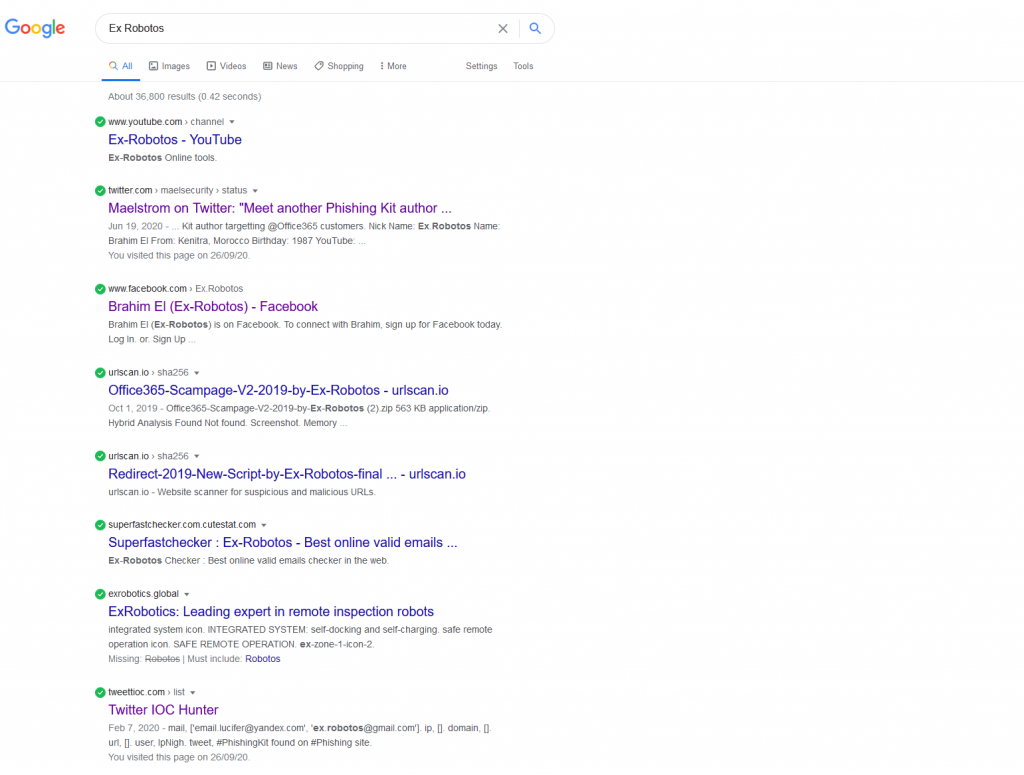Click the green check beside superfastchecker.com.cutestat.com
Screen dimensions: 1024x775
[100, 525]
